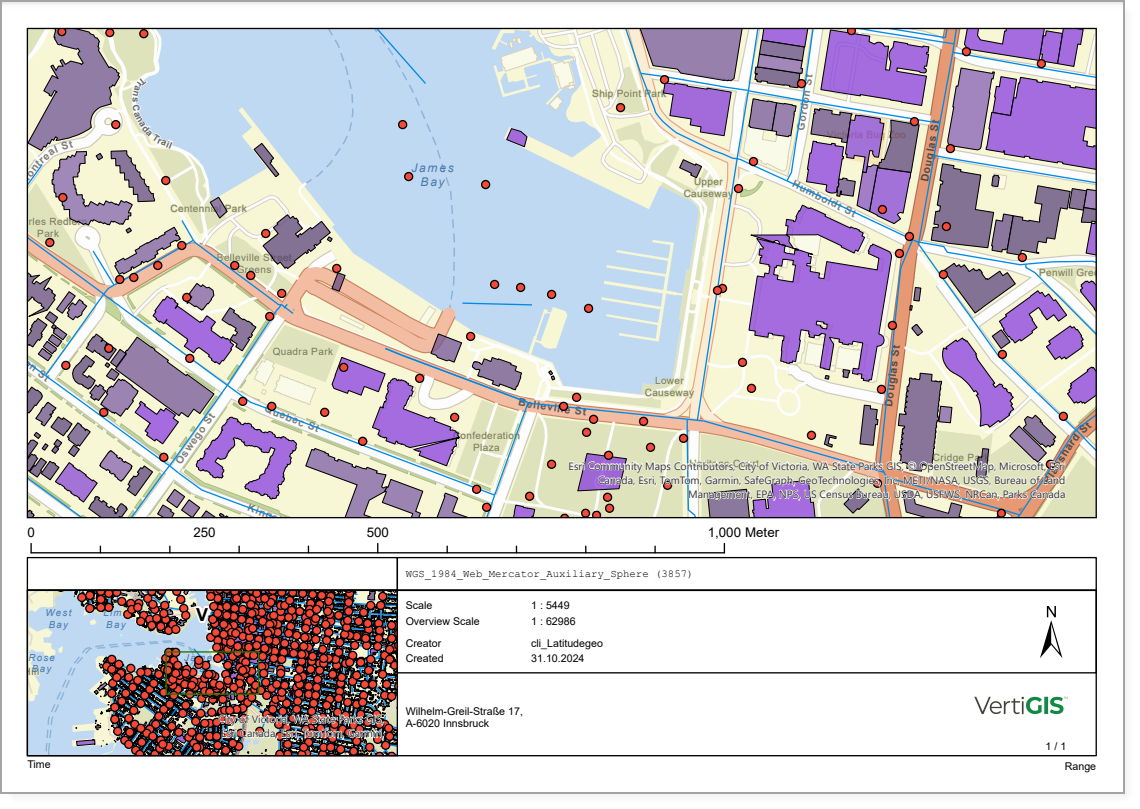Image resolution: width=1140 pixels, height=809 pixels.
Task: Click the scale bar 500 mark
Action: pyautogui.click(x=378, y=533)
